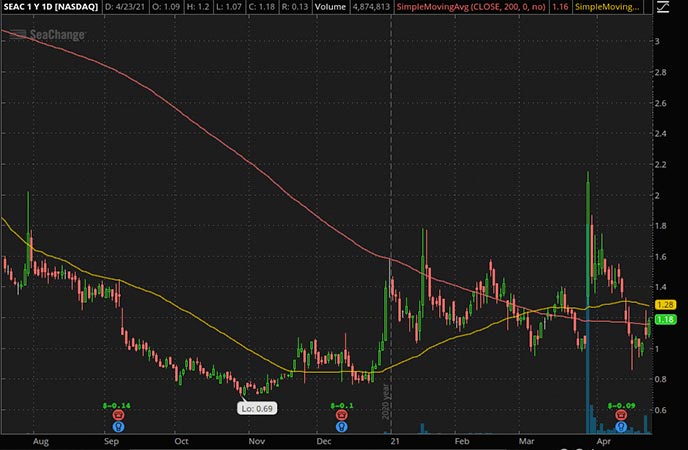This screenshot has width=688, height=450.
Task: Click the -0.09 earnings value in April
Action: [x=621, y=406]
